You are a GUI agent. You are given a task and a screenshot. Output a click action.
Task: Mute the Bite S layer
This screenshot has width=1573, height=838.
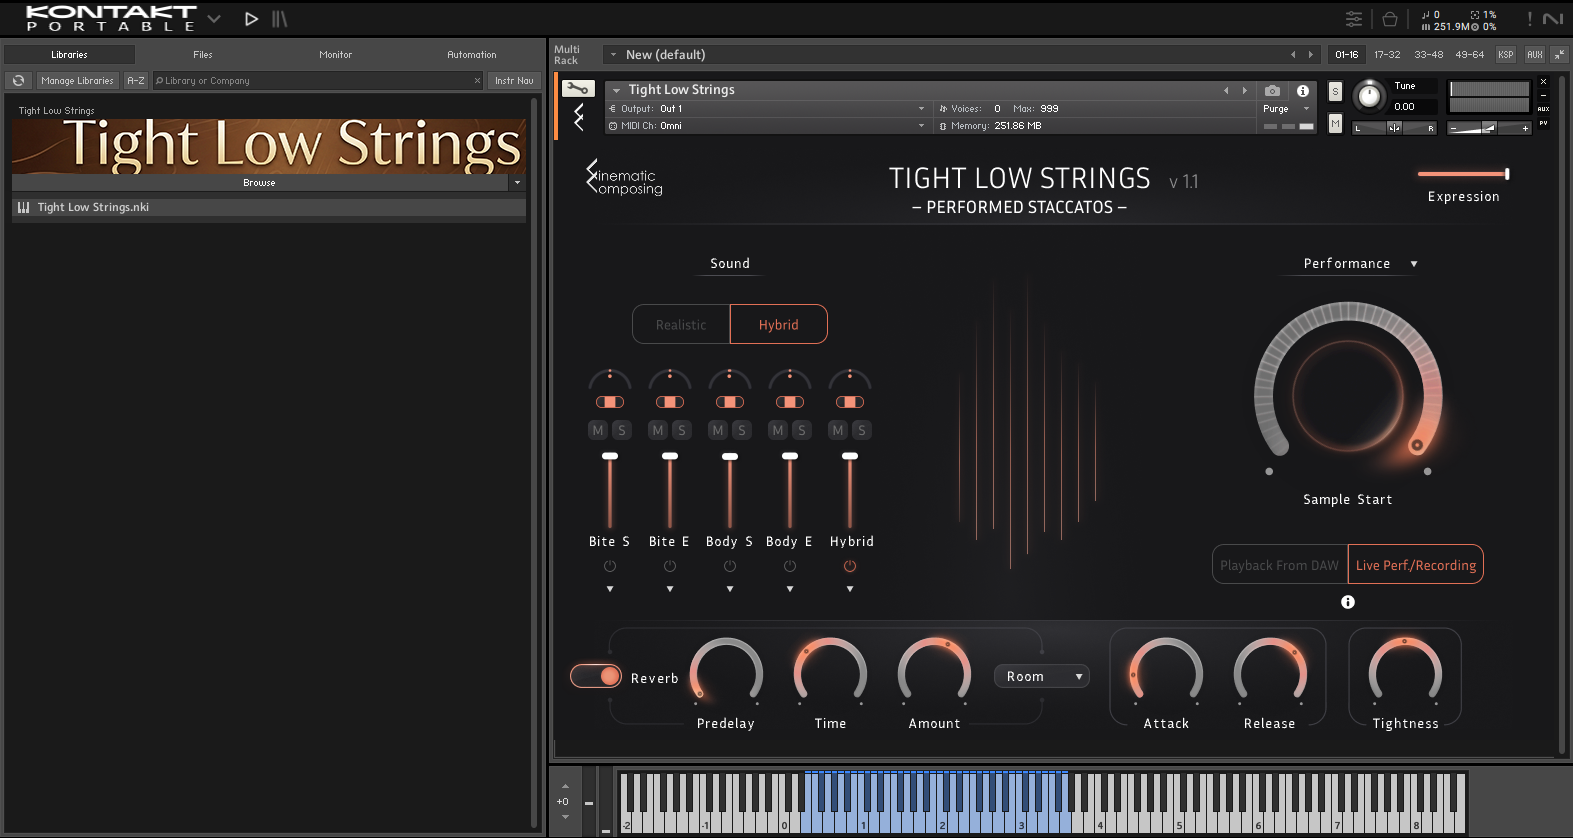[598, 430]
